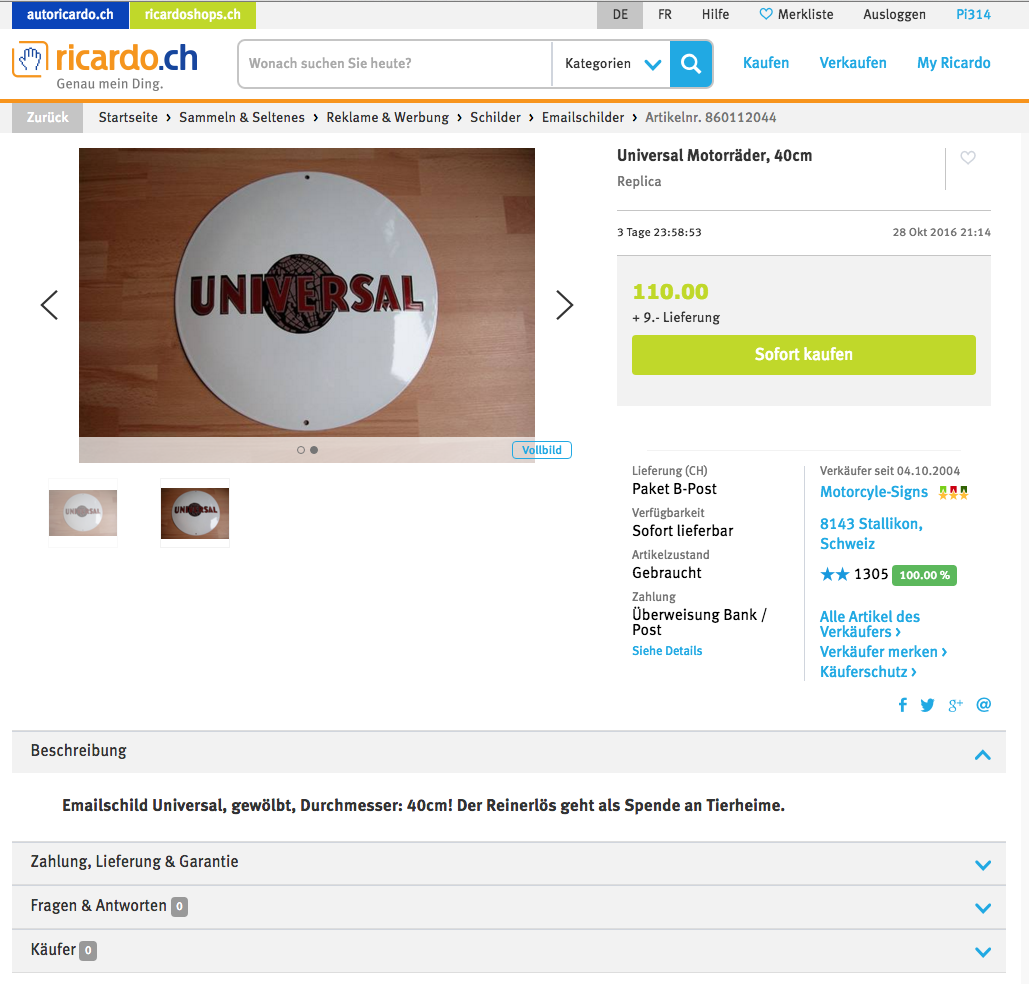Viewport: 1029px width, 984px height.
Task: Open the Verkaufen menu
Action: point(852,63)
